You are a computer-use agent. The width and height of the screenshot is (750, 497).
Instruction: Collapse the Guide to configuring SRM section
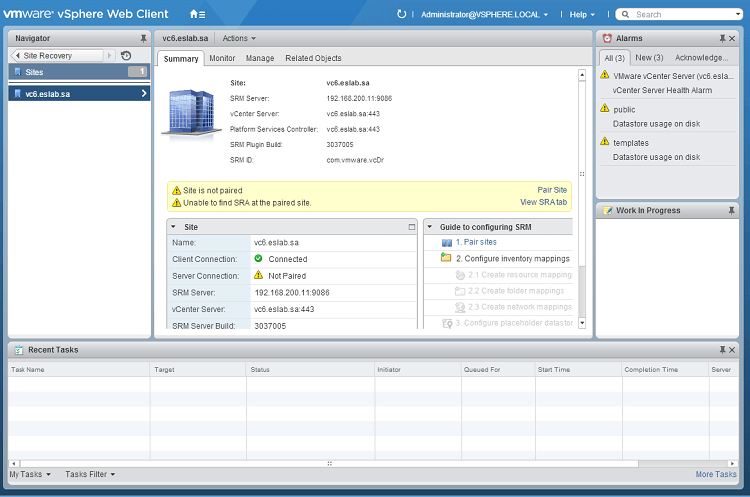(x=429, y=227)
